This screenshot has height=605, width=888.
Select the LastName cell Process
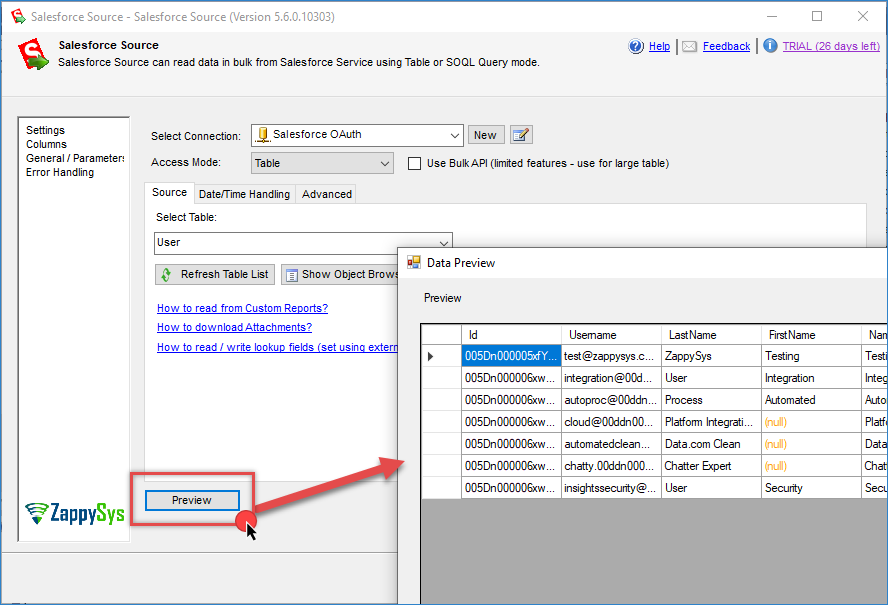pos(711,401)
